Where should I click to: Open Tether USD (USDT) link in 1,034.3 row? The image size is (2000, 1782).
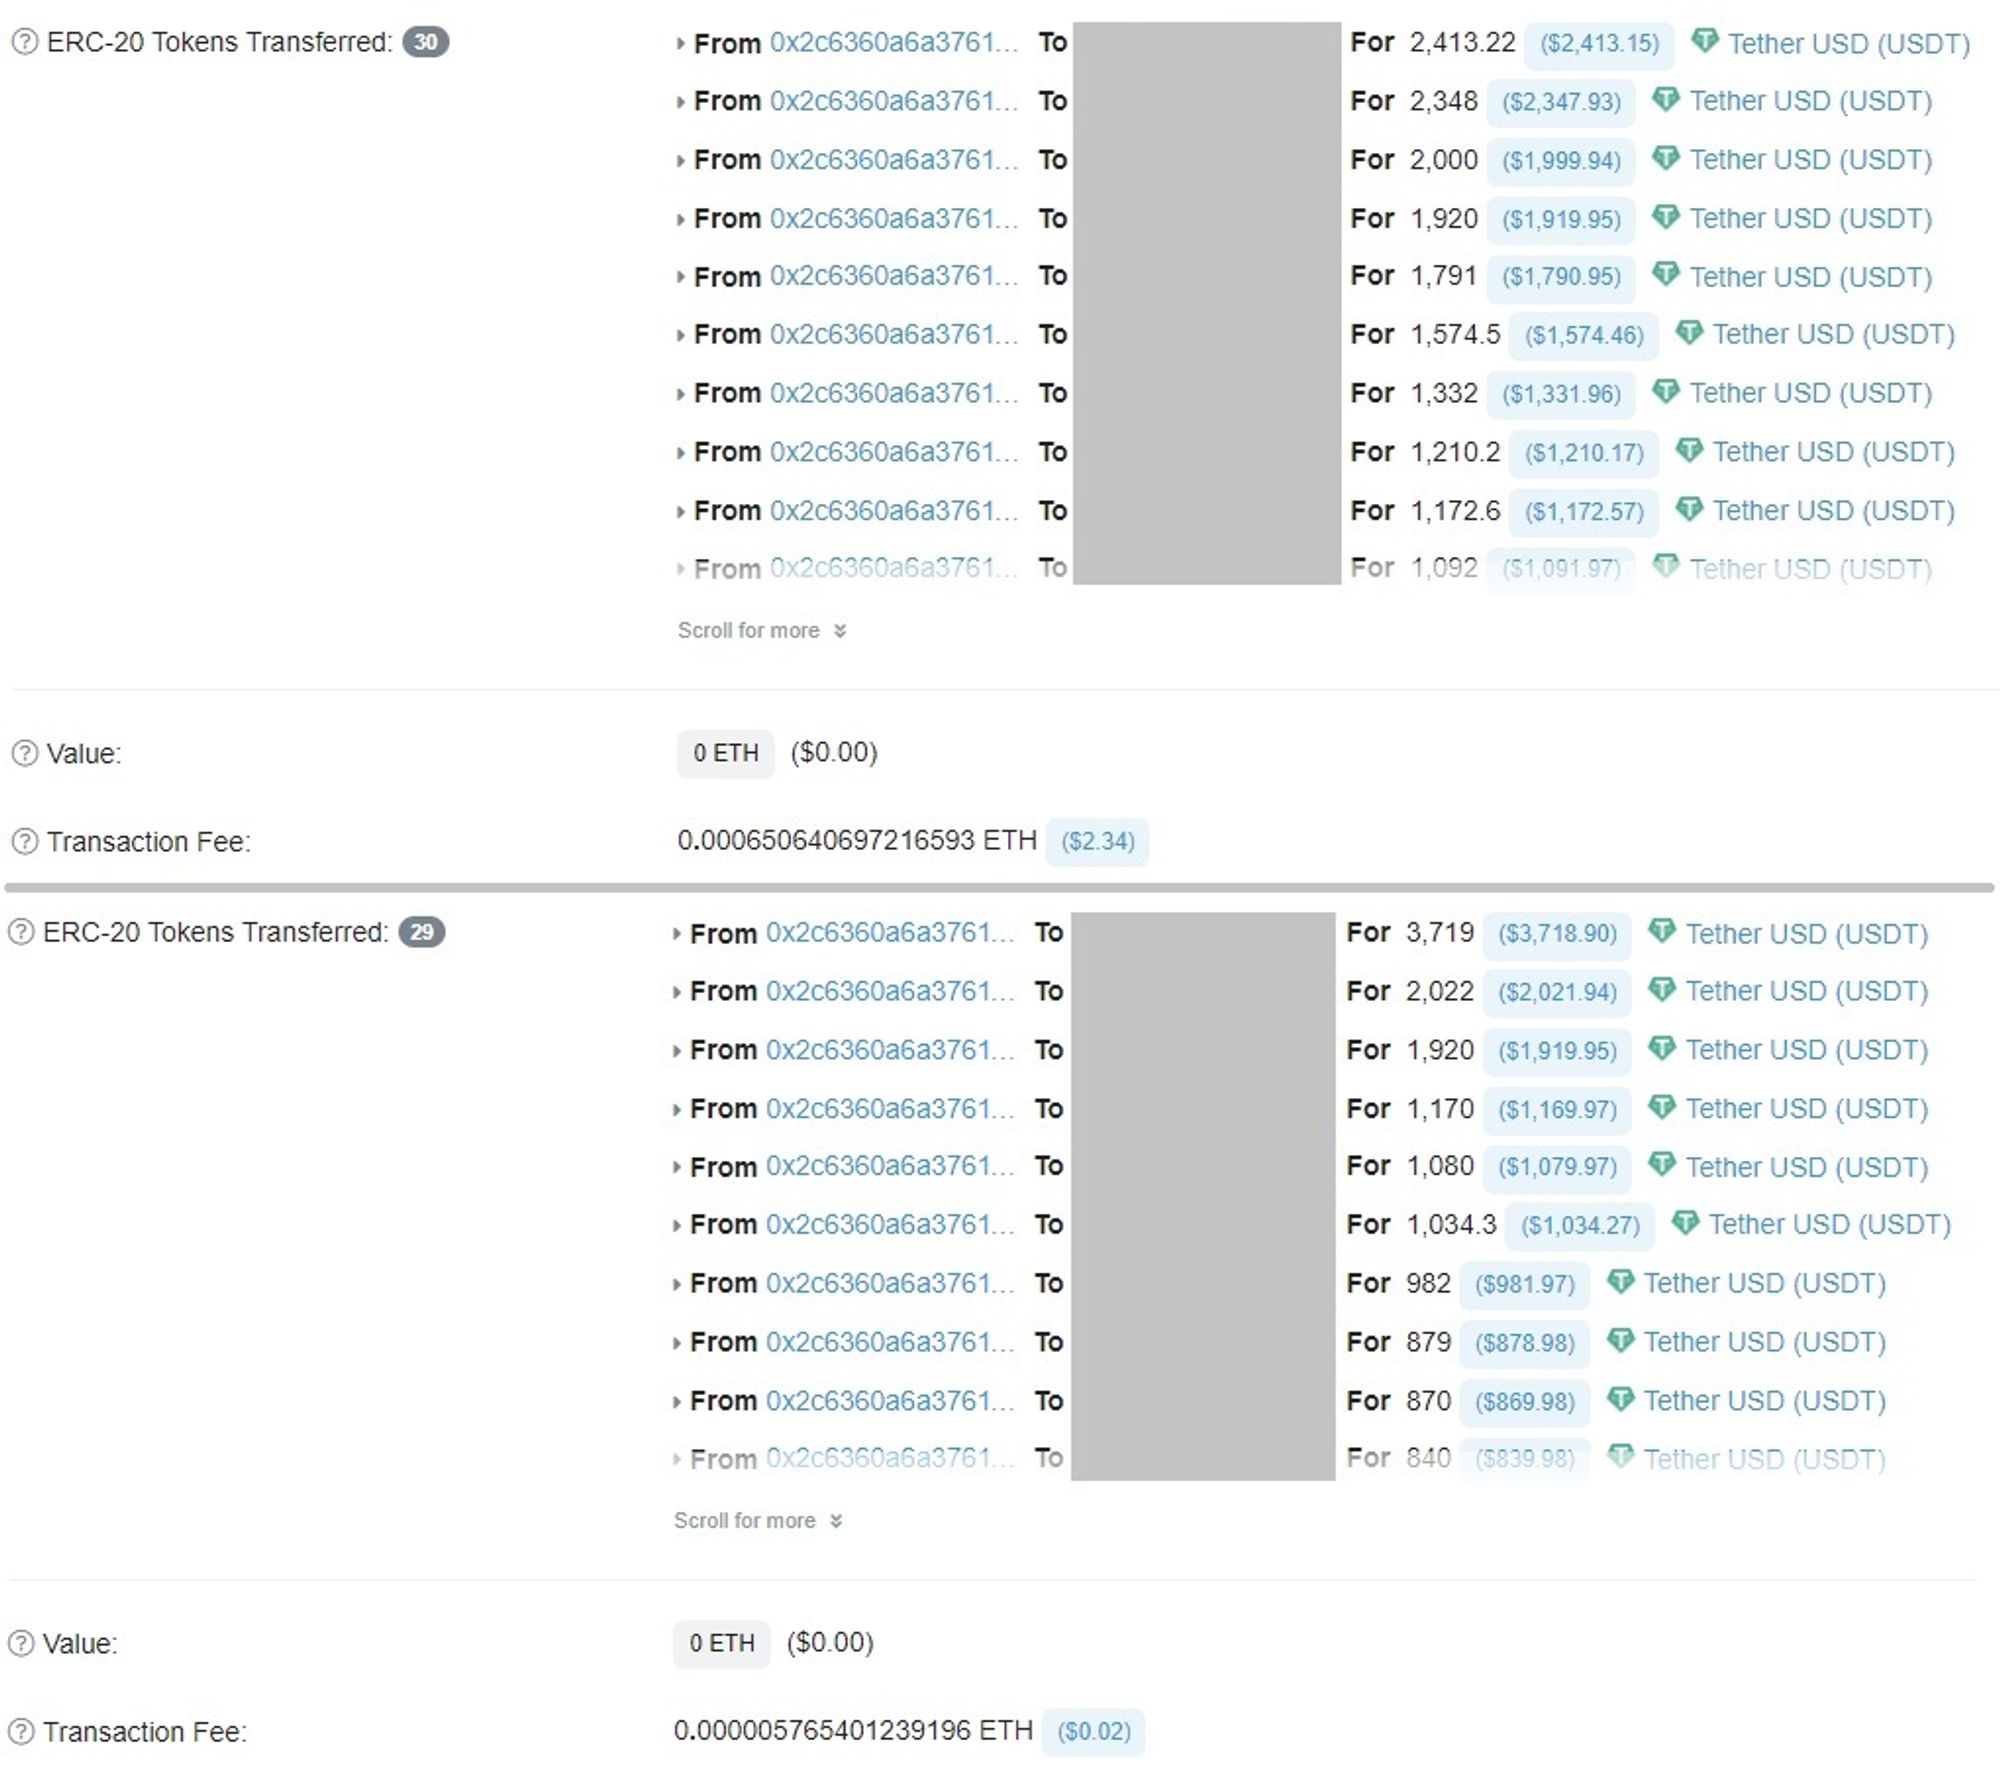pyautogui.click(x=1829, y=1224)
